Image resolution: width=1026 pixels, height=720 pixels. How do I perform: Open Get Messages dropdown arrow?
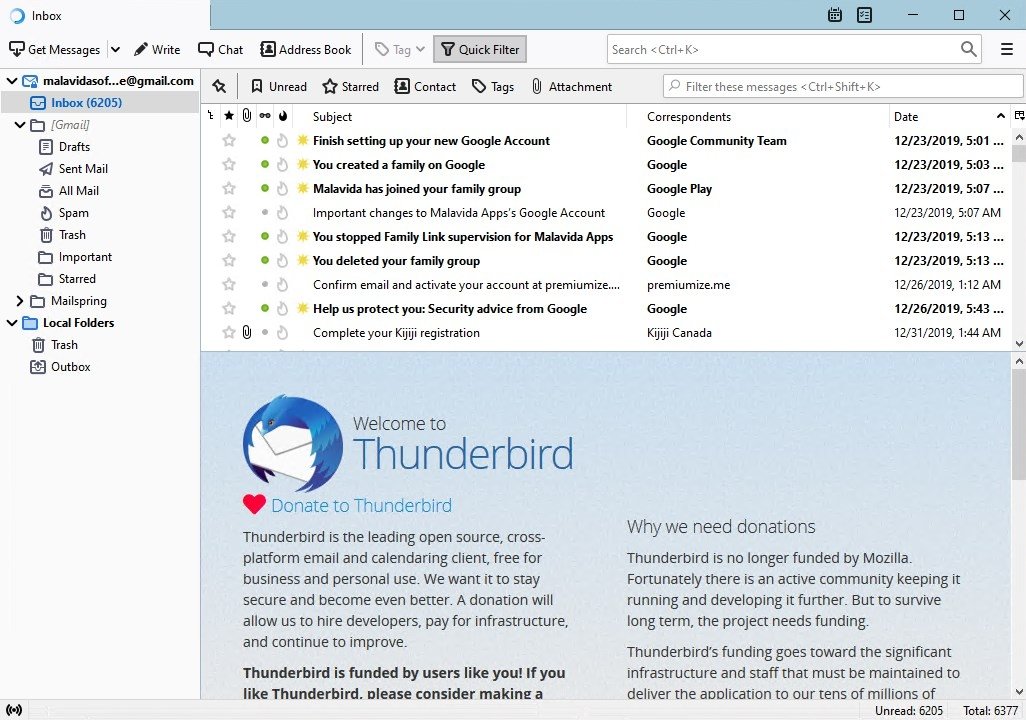(115, 50)
